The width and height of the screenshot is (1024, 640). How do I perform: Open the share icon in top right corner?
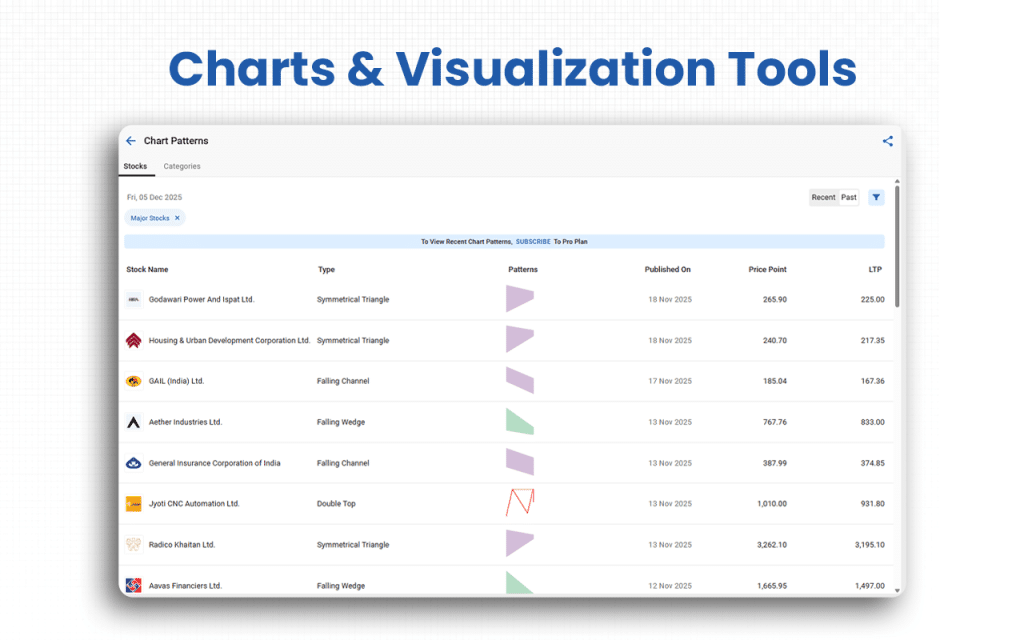tap(887, 140)
